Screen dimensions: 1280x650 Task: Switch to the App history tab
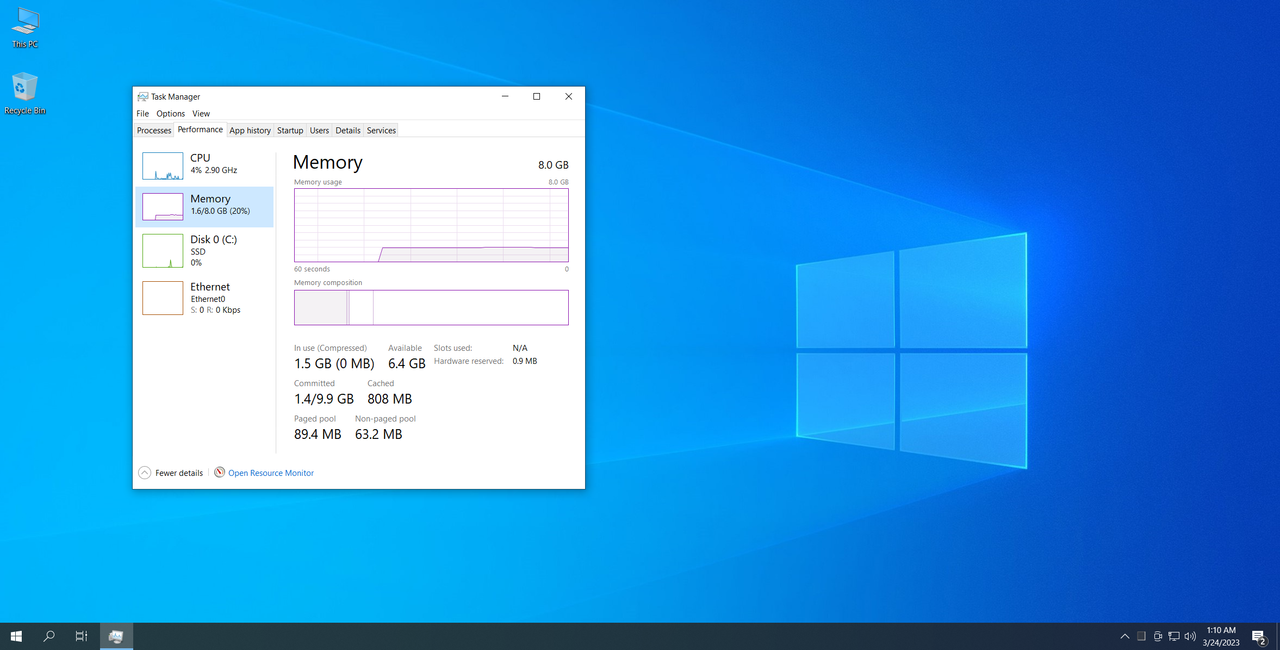click(x=250, y=130)
